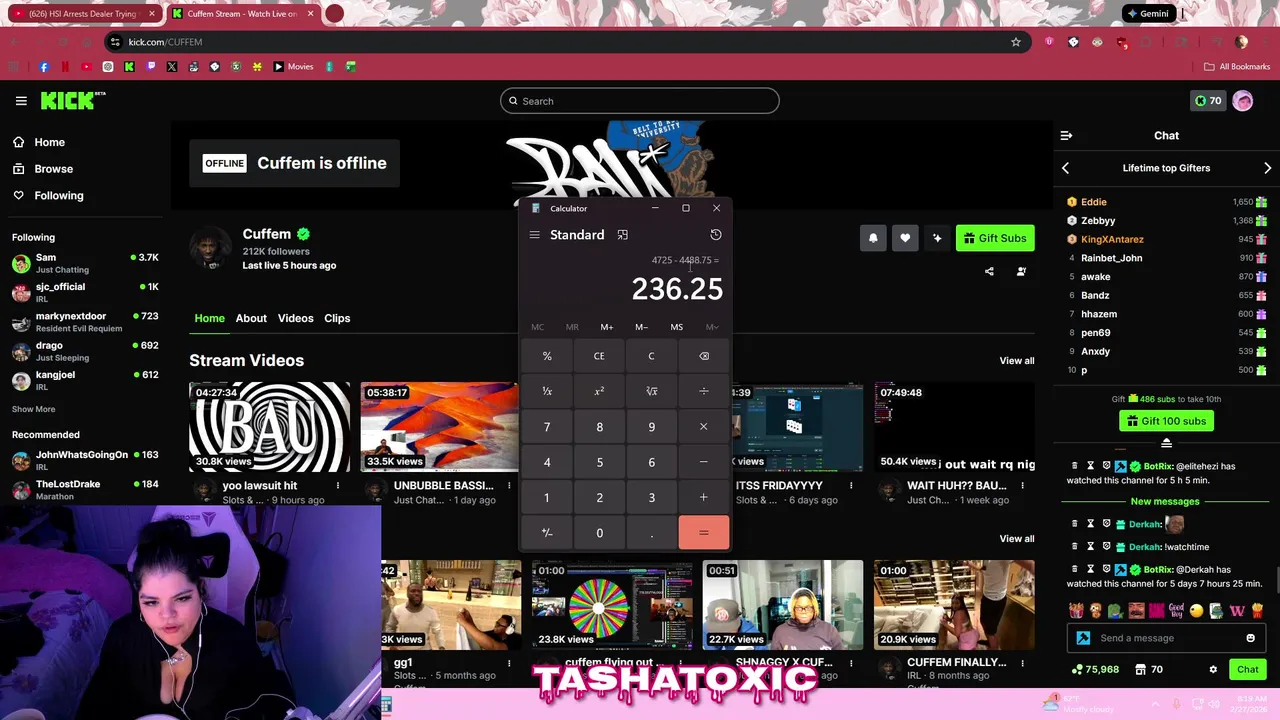This screenshot has height=720, width=1280.
Task: Open chat emoji picker smiley
Action: point(1250,638)
